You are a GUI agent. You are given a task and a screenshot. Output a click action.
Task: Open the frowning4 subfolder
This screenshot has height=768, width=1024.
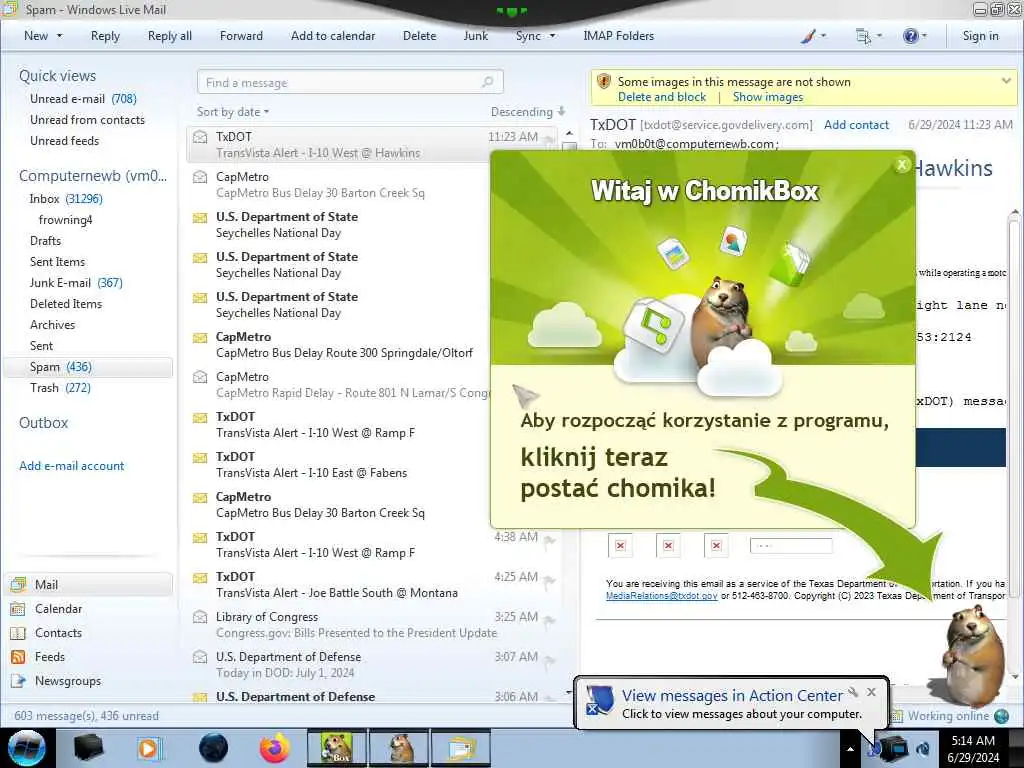click(65, 220)
